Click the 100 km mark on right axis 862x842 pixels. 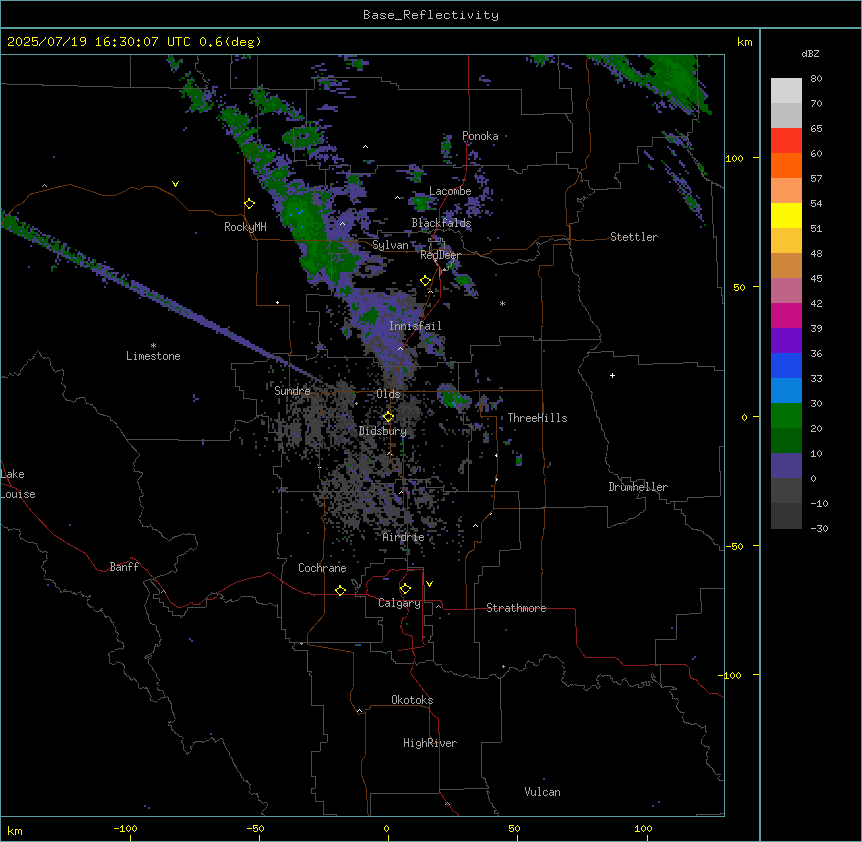(x=734, y=159)
